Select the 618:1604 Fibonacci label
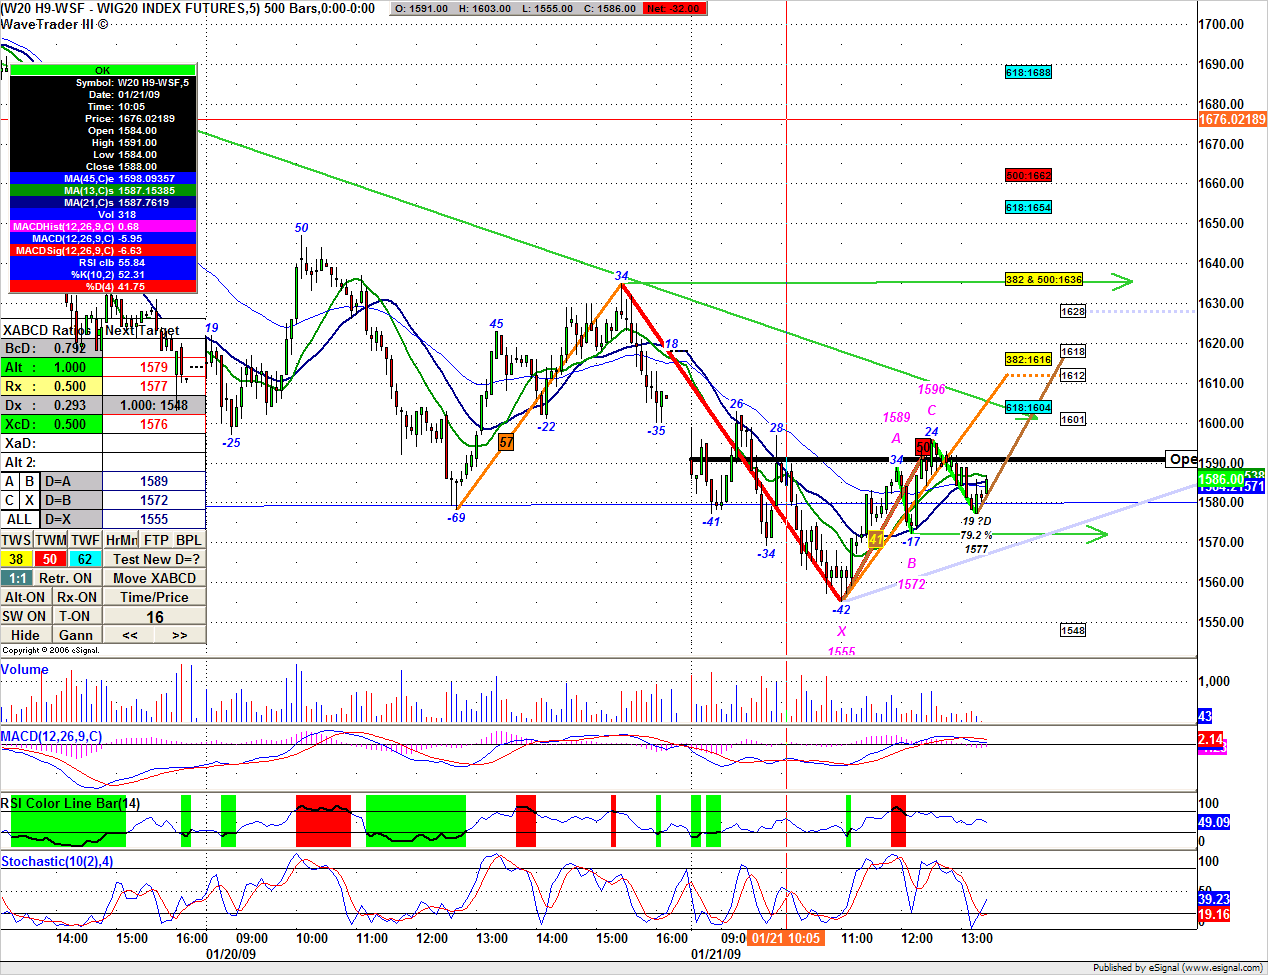The height and width of the screenshot is (975, 1268). click(x=1028, y=407)
